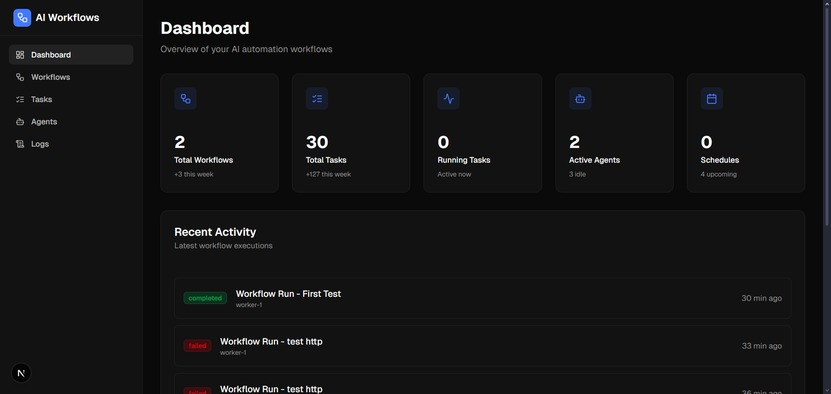Click the Logs scroll icon in sidebar
831x394 pixels.
[20, 144]
